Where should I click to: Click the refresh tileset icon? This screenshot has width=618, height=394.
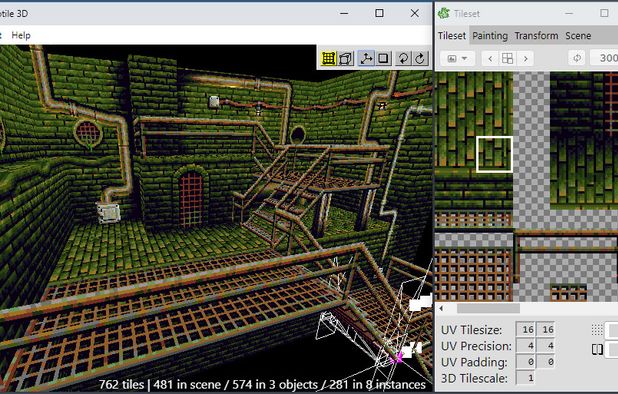(577, 58)
